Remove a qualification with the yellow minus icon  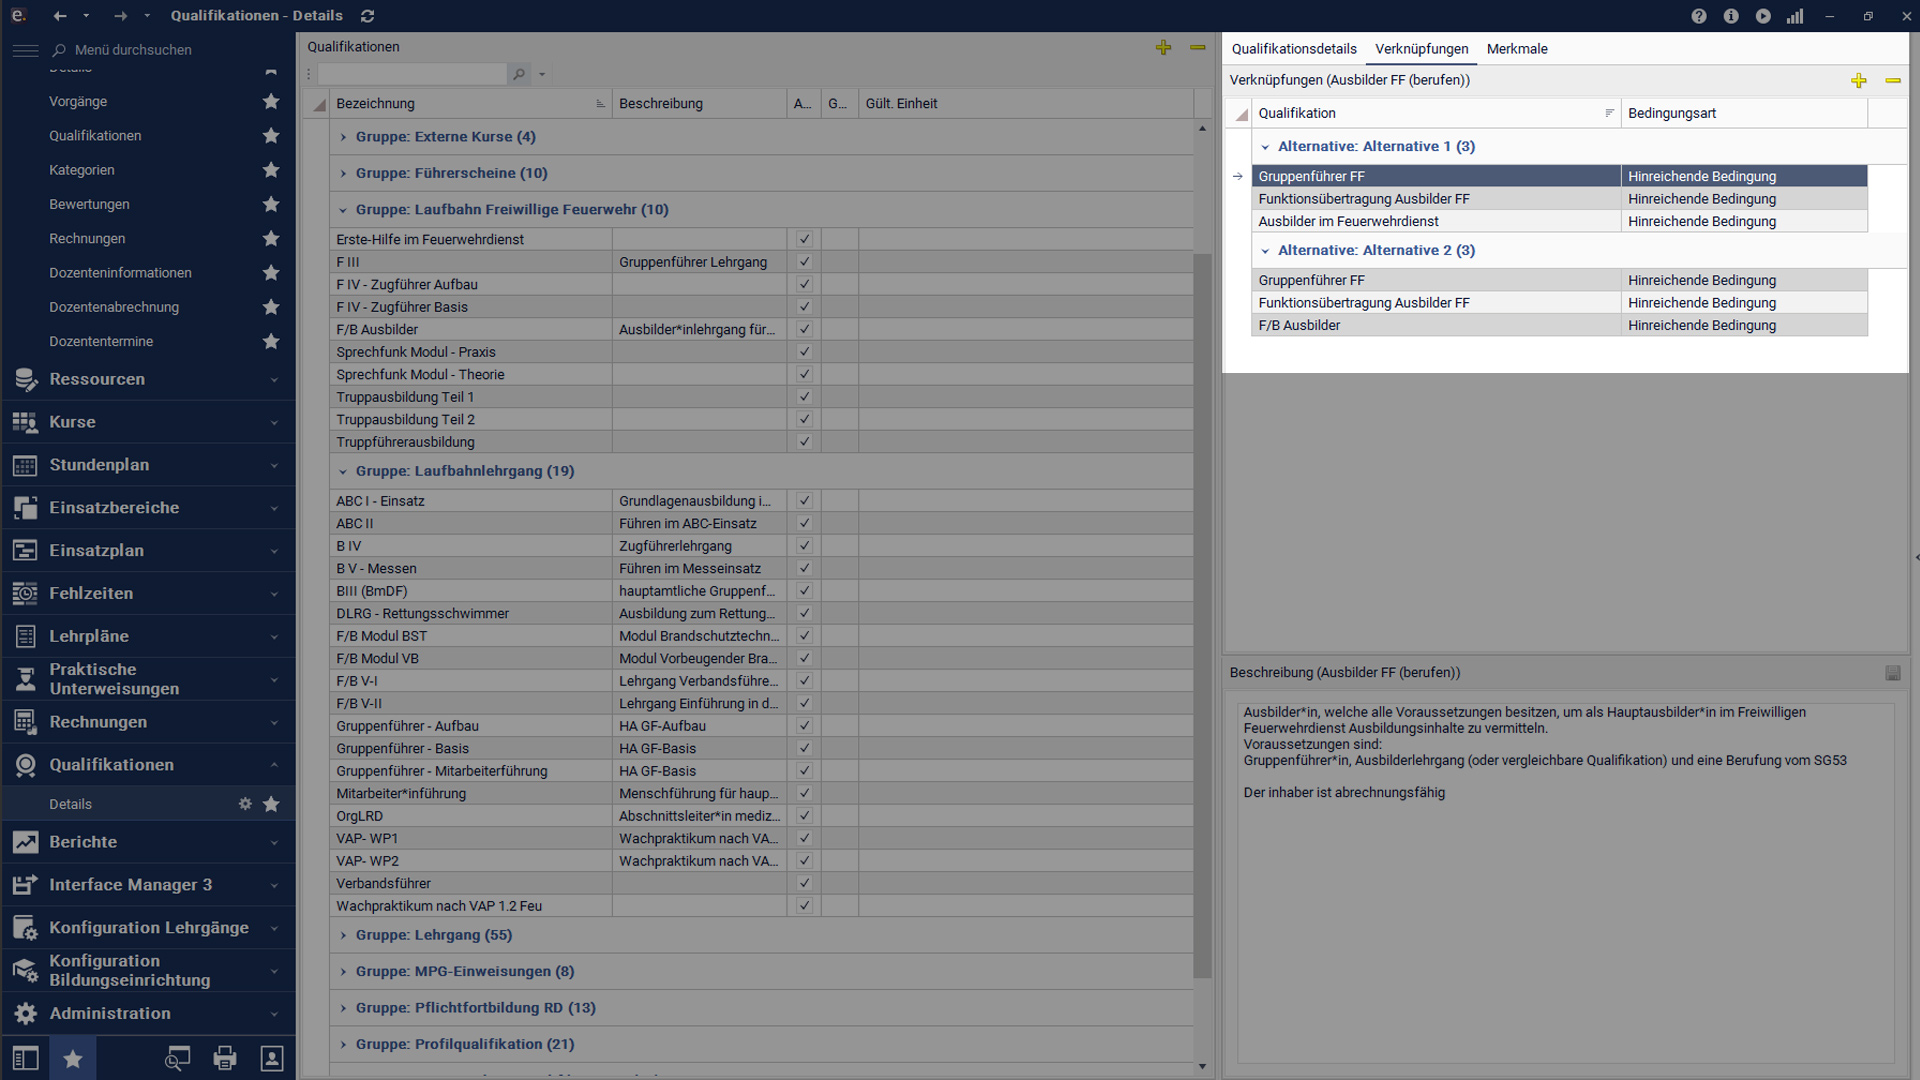1197,48
